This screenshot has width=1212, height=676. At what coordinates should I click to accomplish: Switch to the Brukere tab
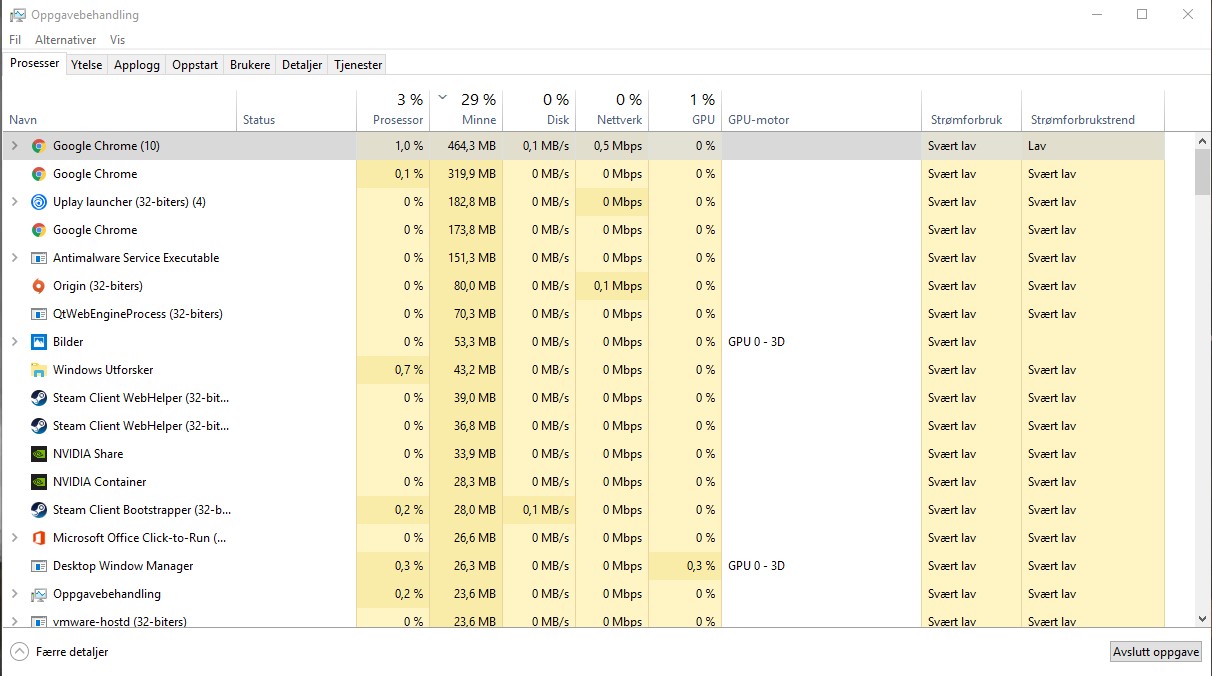[250, 65]
